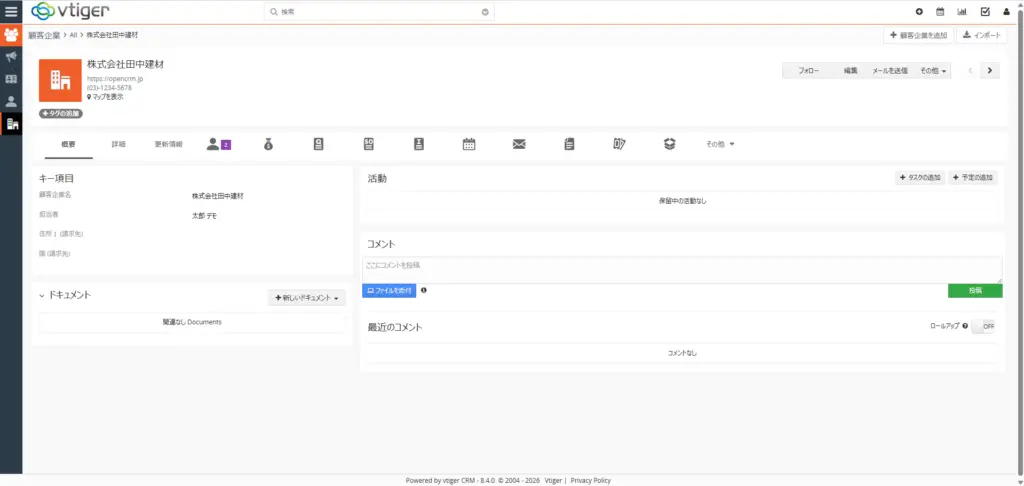Open the hamburger main menu

(11, 12)
